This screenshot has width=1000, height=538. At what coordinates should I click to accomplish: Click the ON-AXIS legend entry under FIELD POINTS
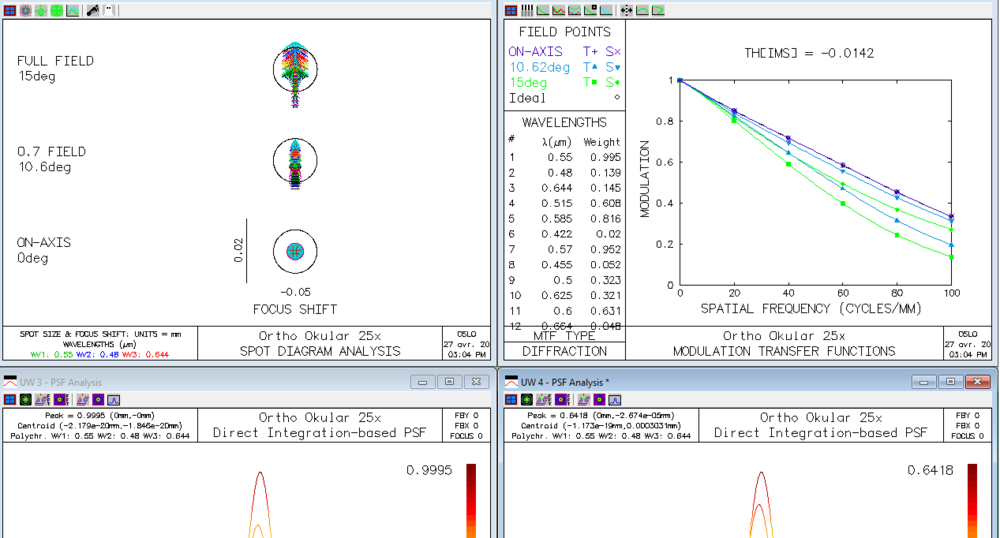564,52
